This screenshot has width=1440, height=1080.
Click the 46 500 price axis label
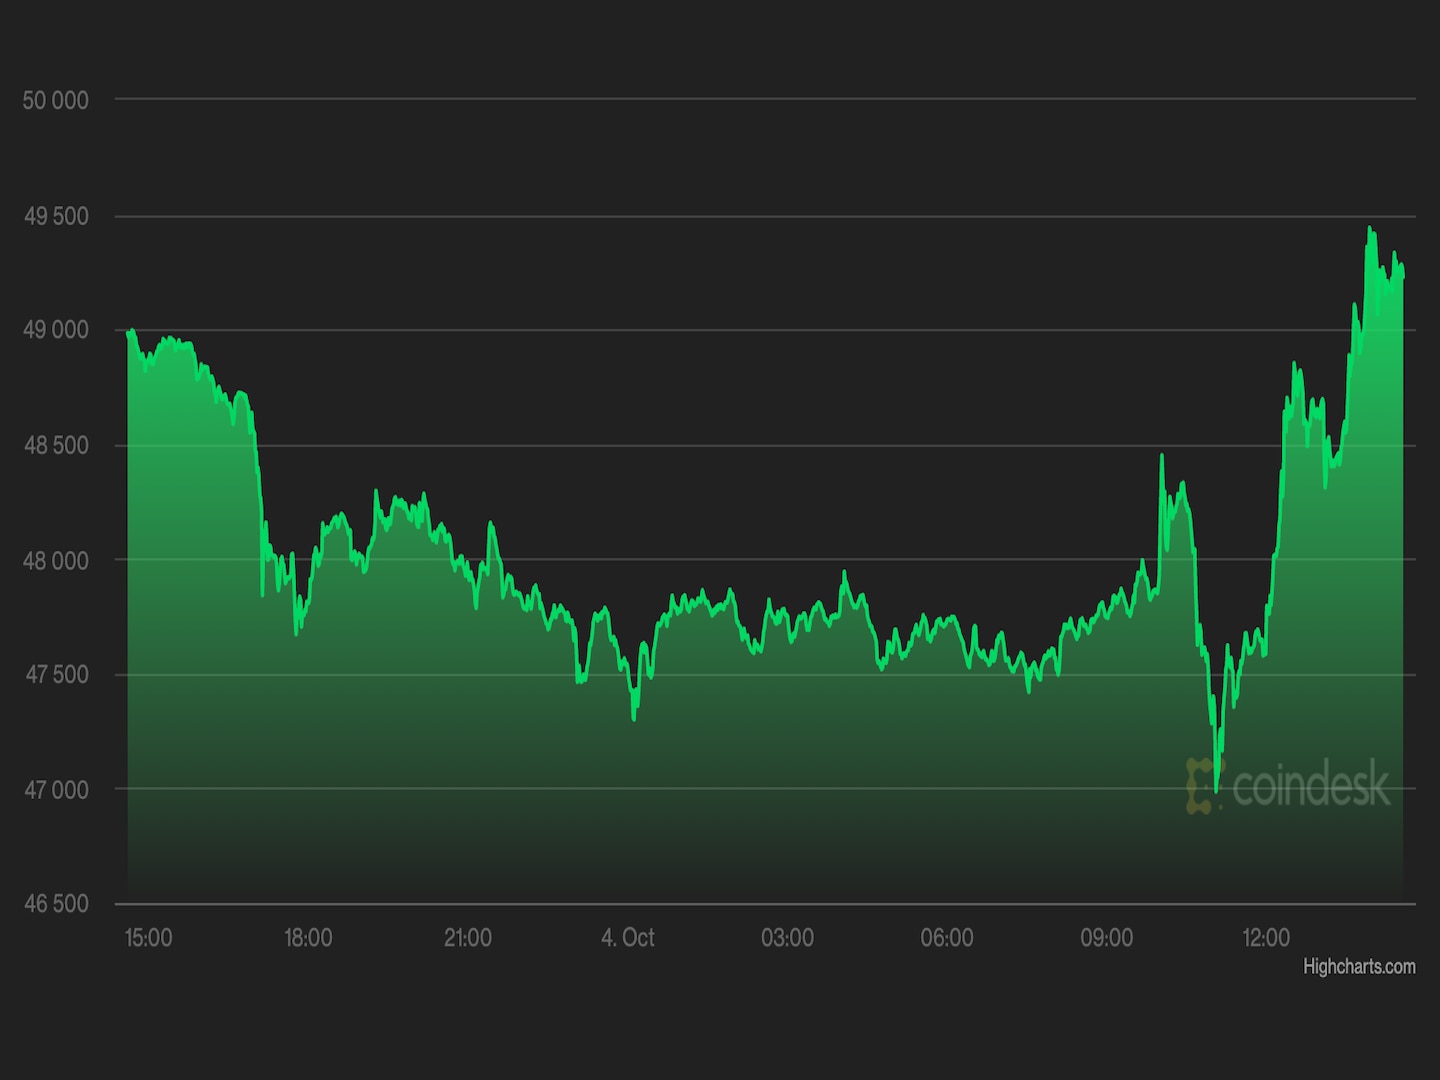point(56,904)
